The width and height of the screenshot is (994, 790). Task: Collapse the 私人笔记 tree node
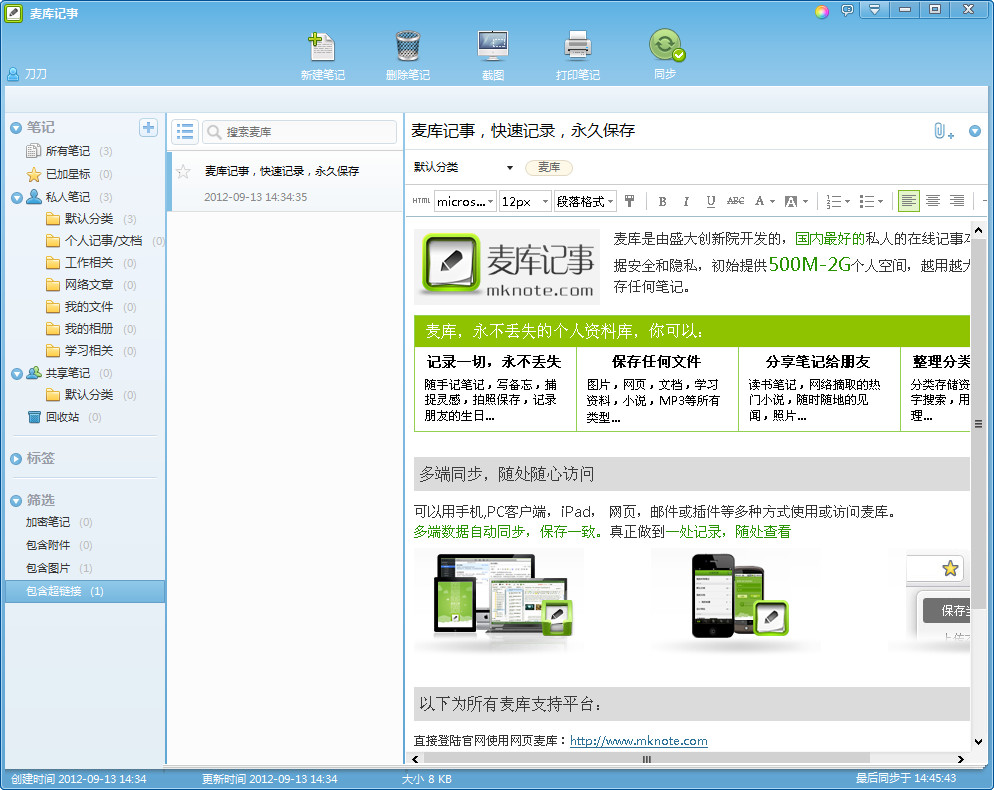(x=16, y=198)
